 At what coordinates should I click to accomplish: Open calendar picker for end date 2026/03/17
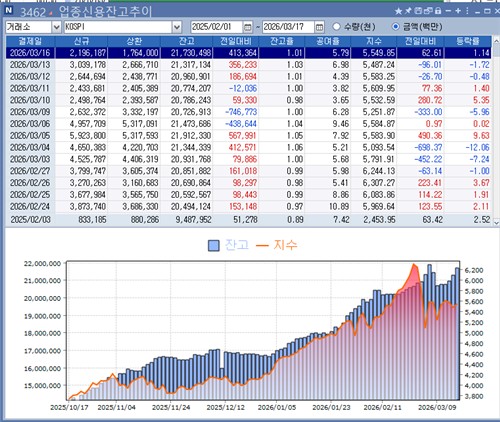click(x=319, y=27)
